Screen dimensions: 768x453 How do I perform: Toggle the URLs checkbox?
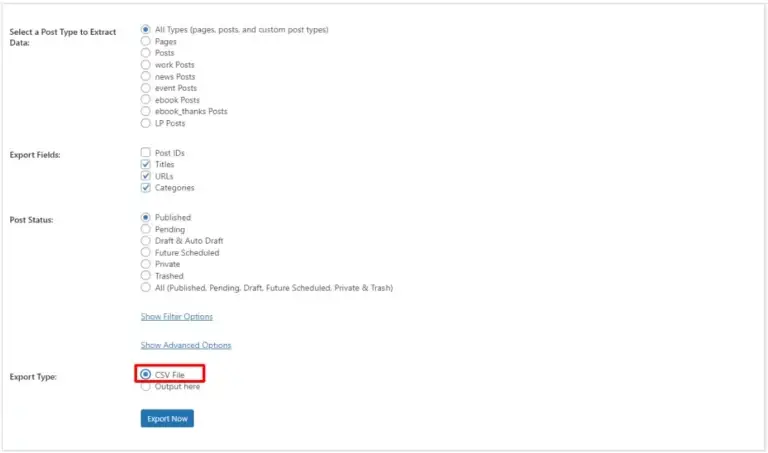pos(146,176)
